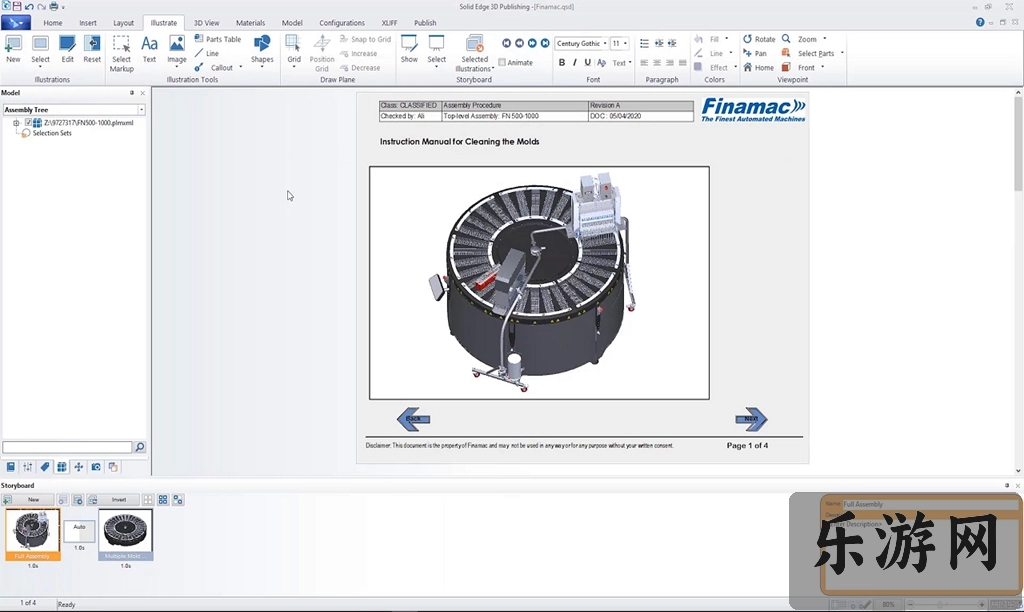Open the Century Gothic font dropdown
This screenshot has height=612, width=1024.
(605, 43)
